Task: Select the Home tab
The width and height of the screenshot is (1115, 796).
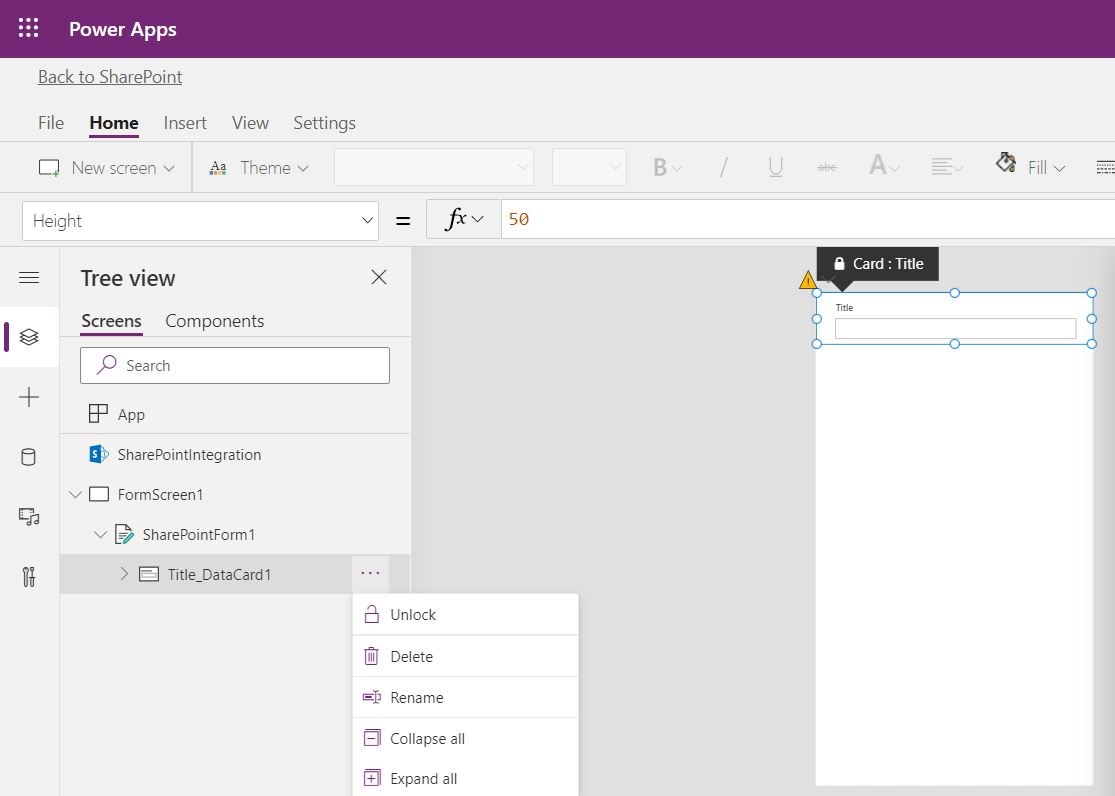Action: coord(114,123)
